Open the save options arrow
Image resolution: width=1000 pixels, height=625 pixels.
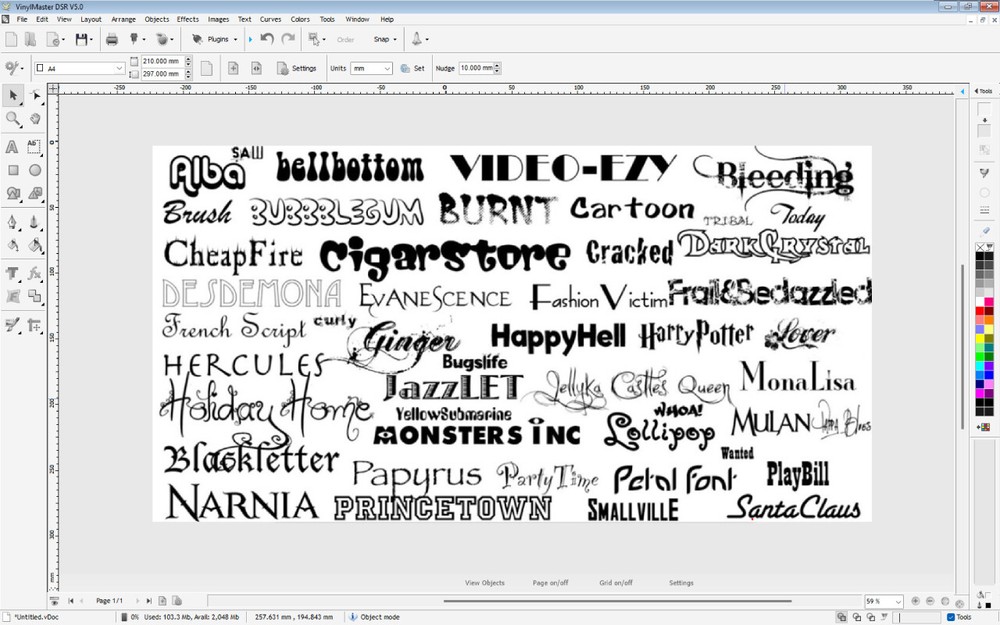(x=91, y=40)
